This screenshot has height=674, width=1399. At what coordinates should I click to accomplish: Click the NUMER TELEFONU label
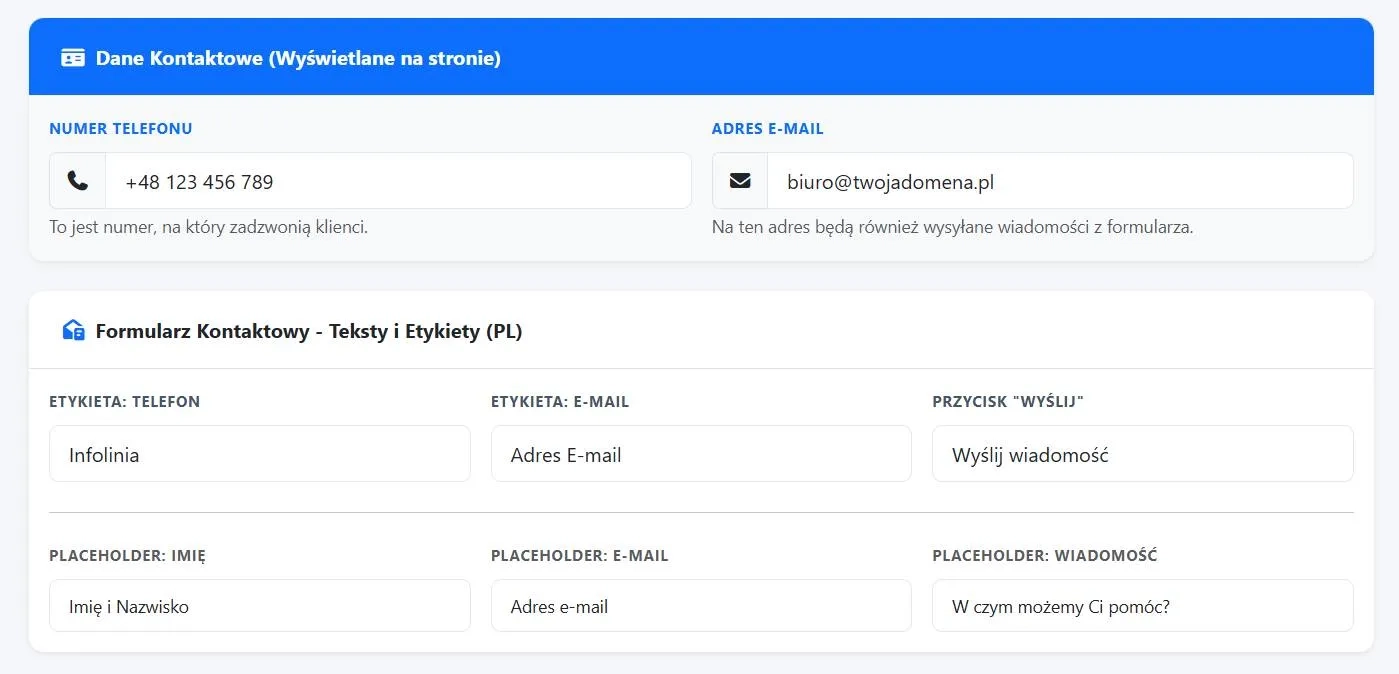pos(121,129)
